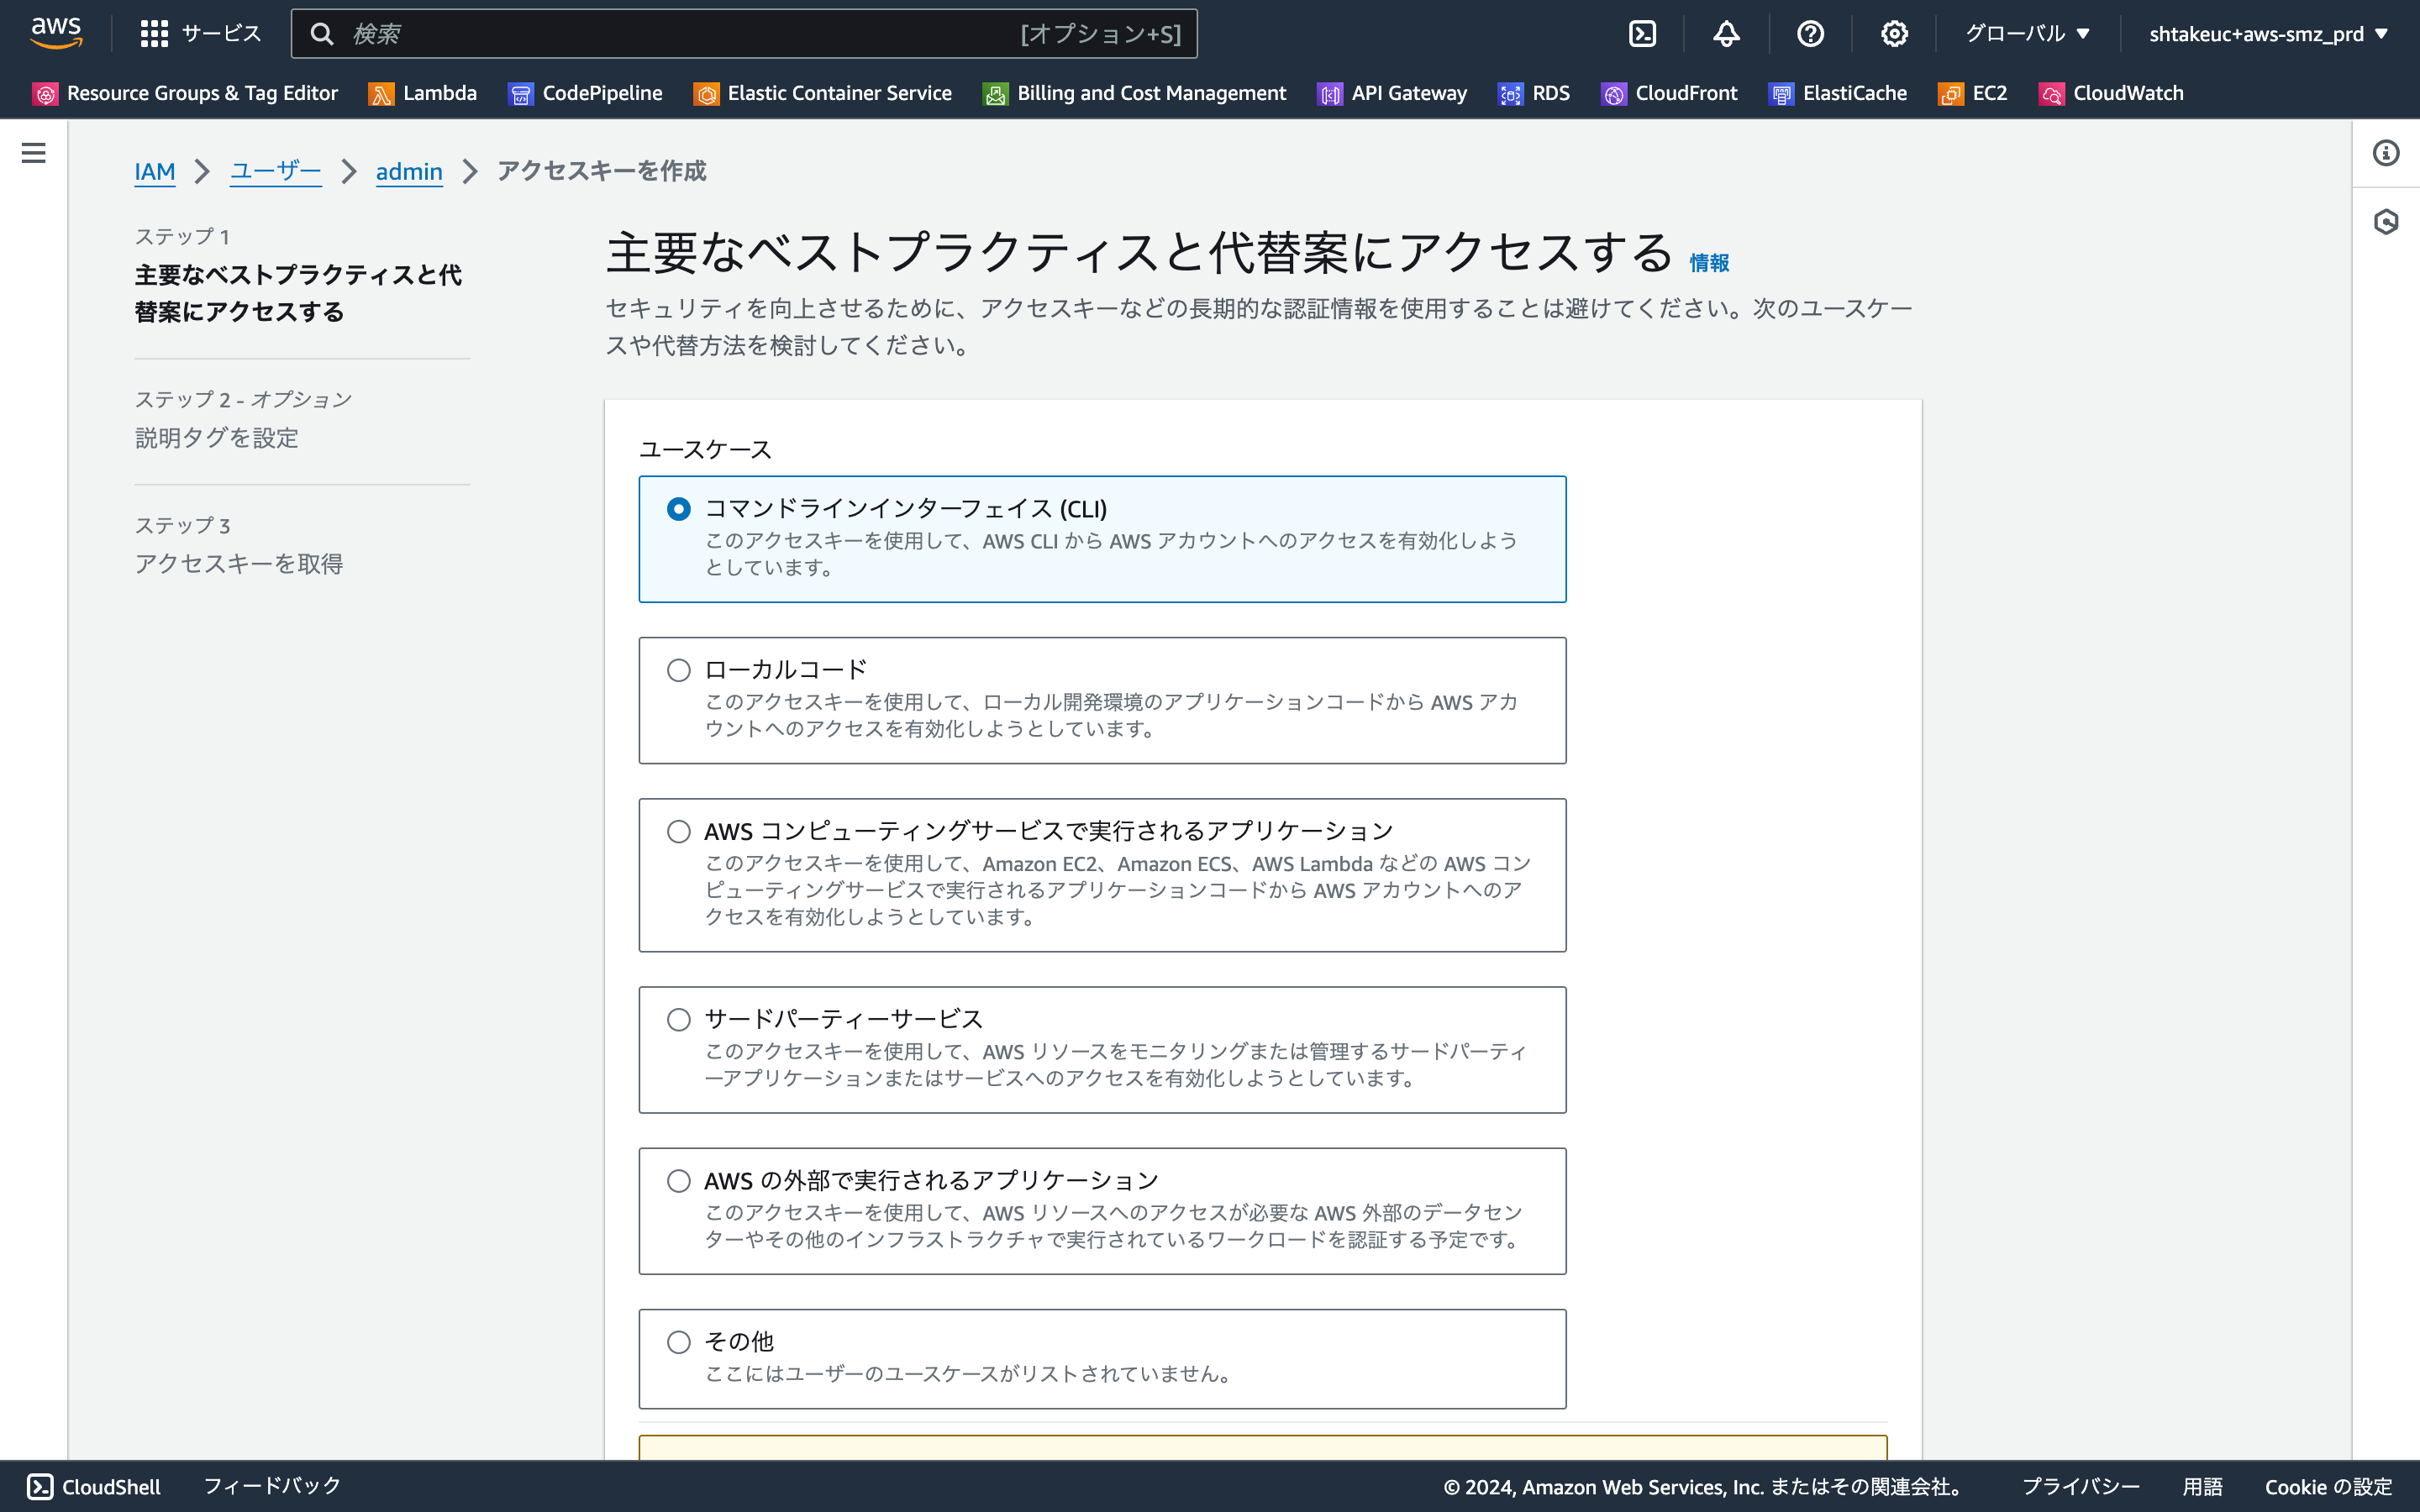The width and height of the screenshot is (2420, 1512).
Task: Select AWS コンピューティングサービス application option
Action: tap(678, 831)
